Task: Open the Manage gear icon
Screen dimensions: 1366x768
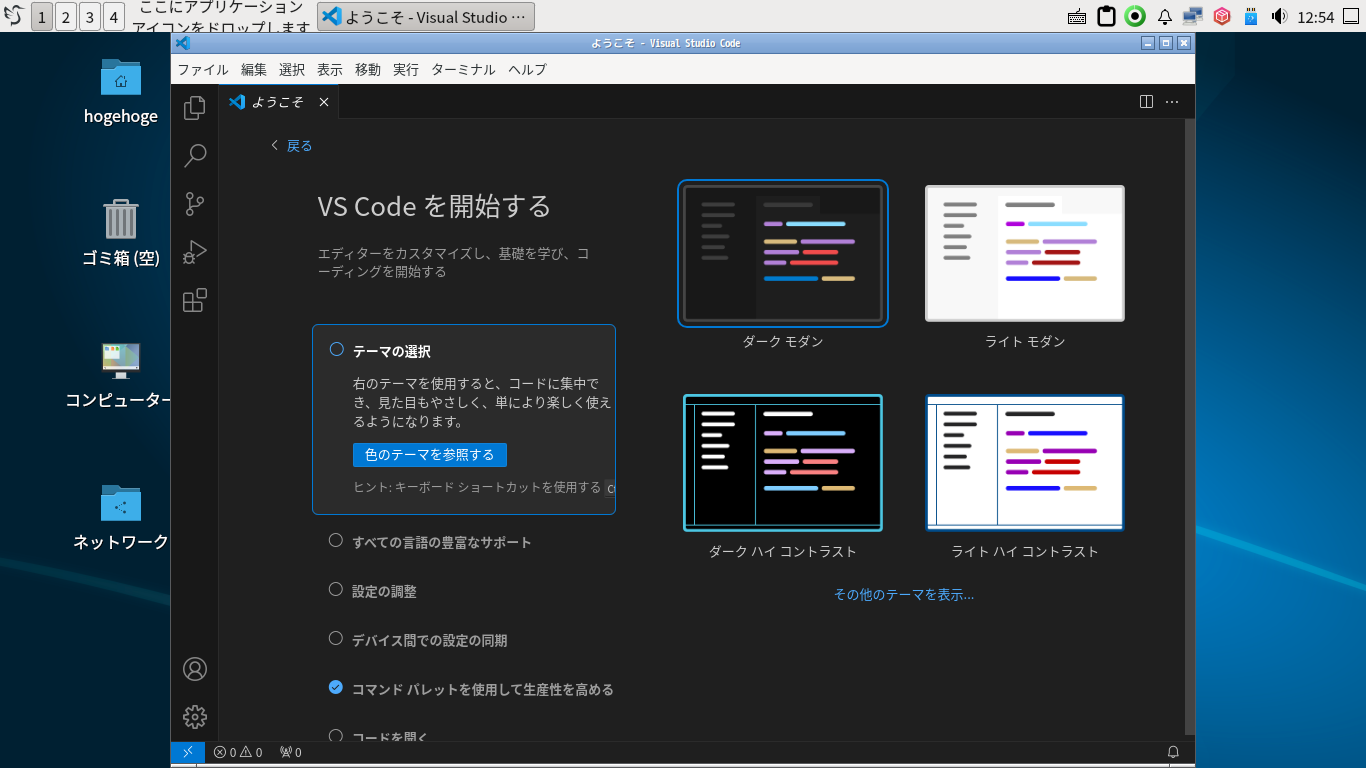Action: coord(195,717)
